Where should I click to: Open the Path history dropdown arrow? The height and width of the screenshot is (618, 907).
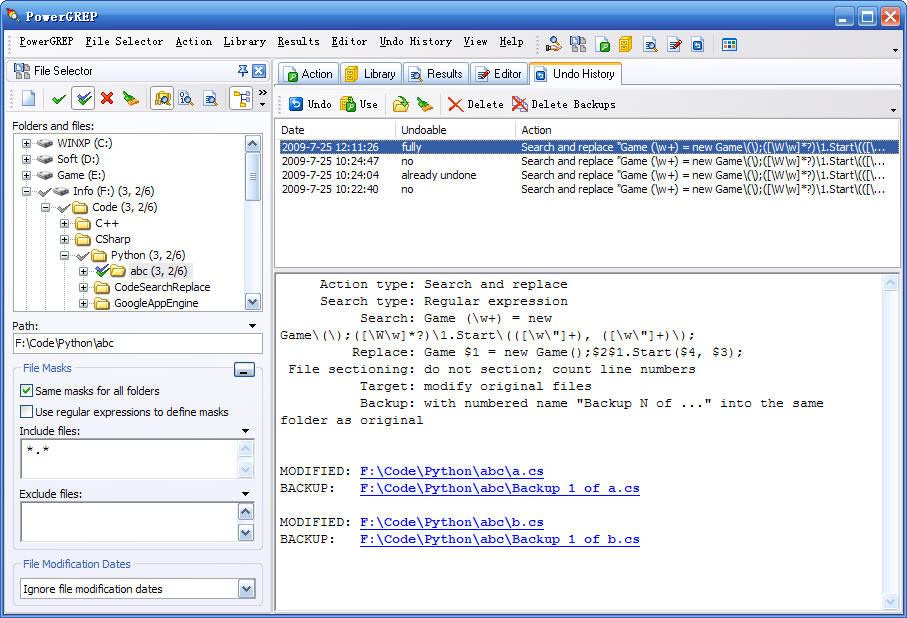252,326
